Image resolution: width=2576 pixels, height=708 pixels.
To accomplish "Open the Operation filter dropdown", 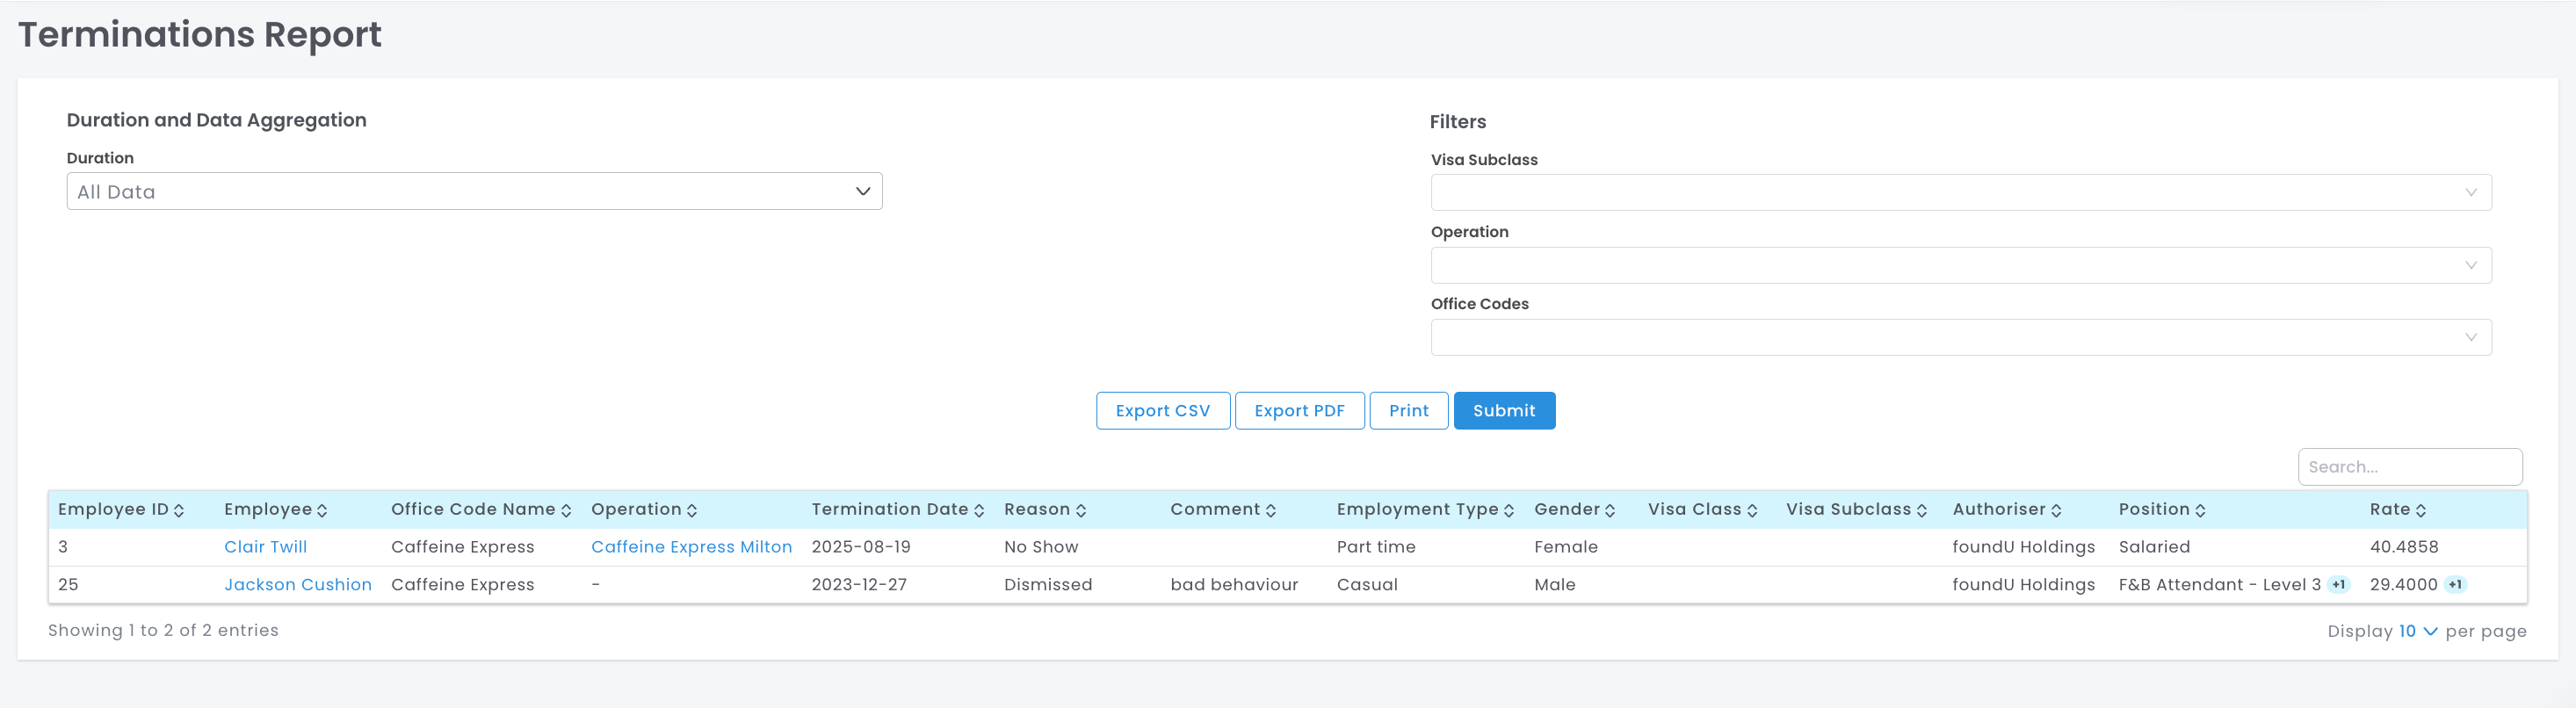I will pos(1960,265).
